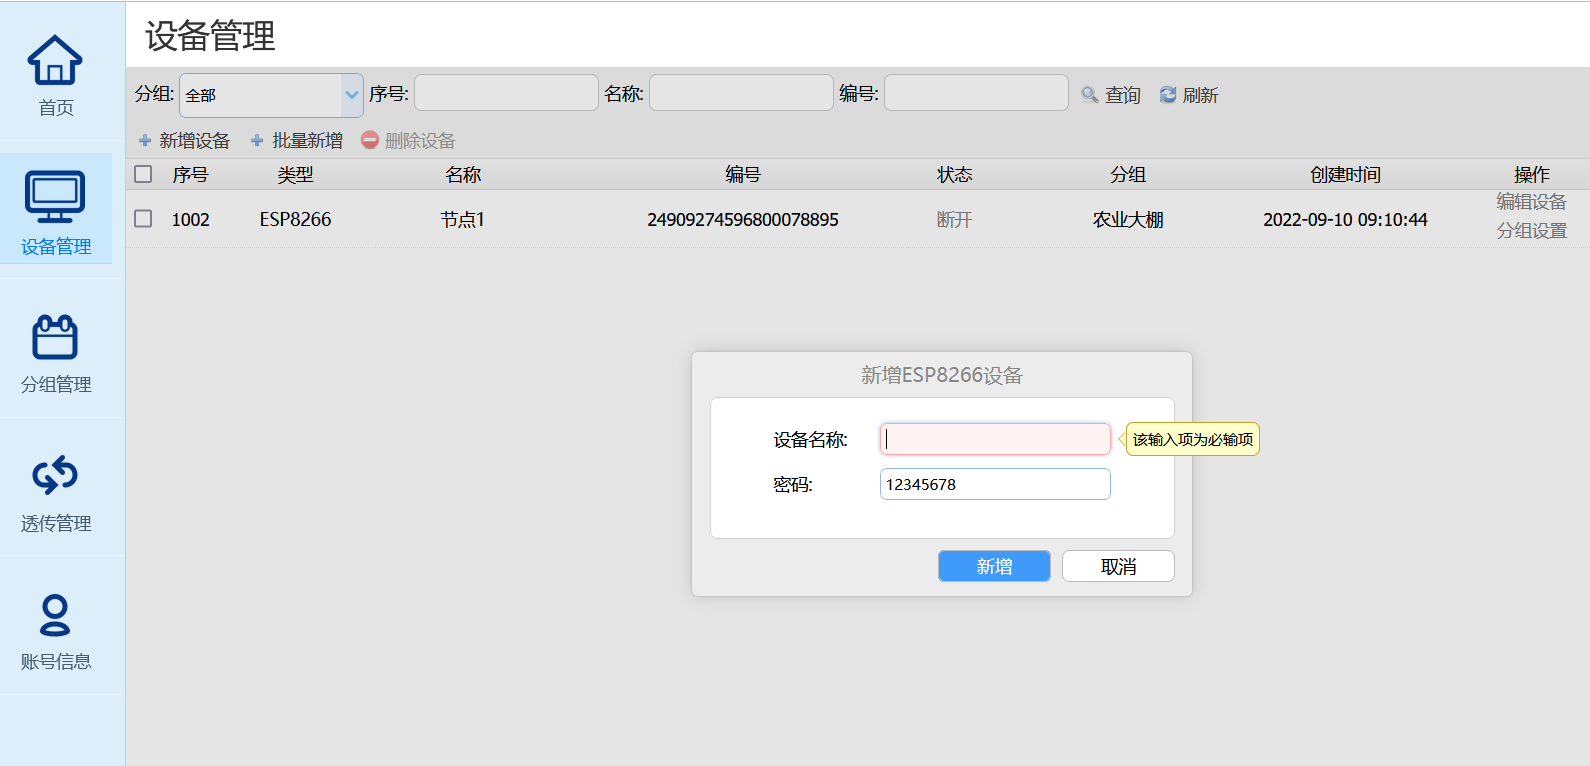Open the 账号信息 user icon
The height and width of the screenshot is (766, 1590).
55,615
